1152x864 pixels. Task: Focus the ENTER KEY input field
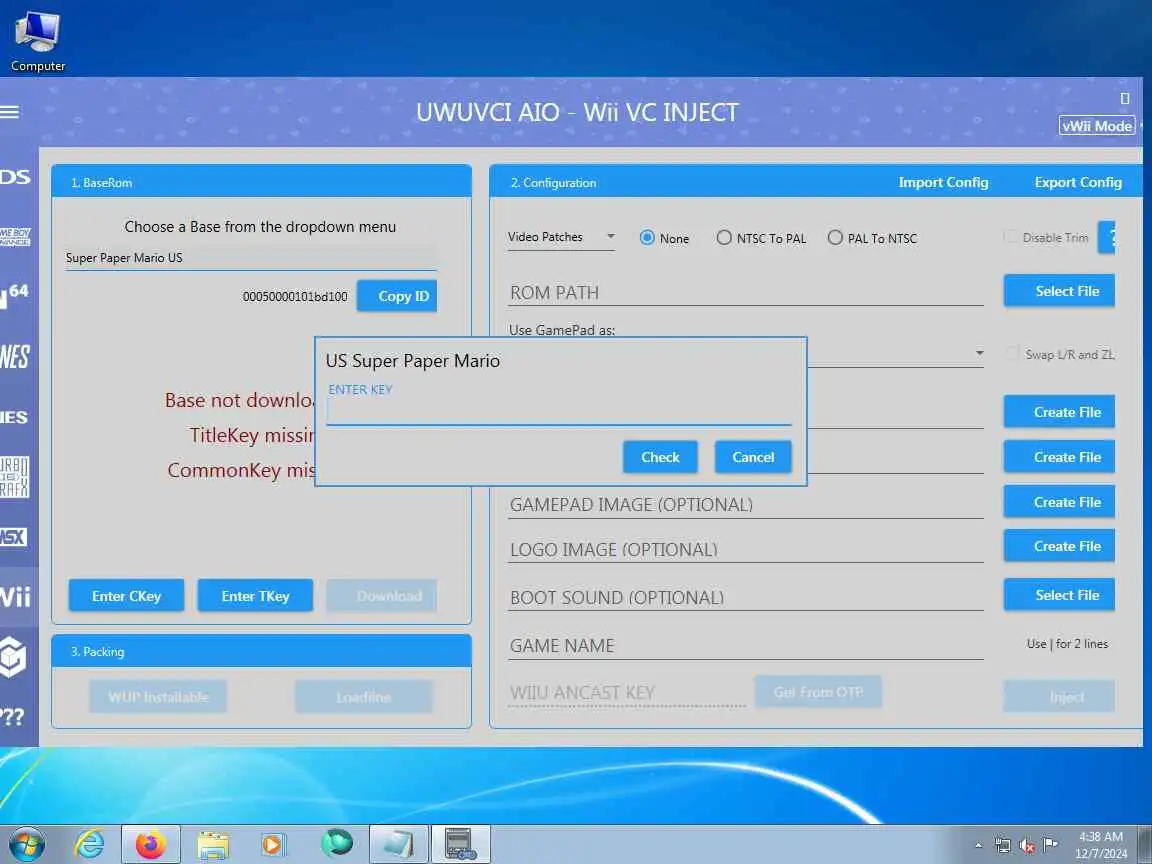coord(559,412)
